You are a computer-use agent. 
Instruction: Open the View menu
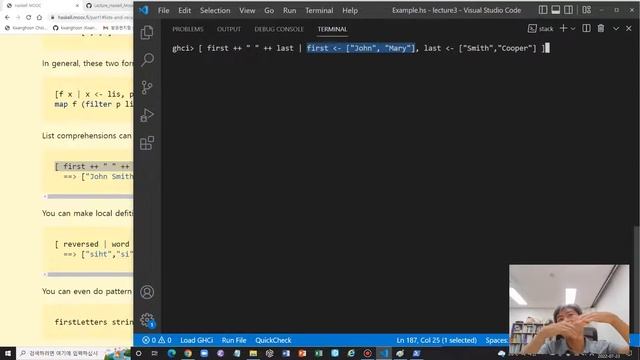tap(247, 11)
